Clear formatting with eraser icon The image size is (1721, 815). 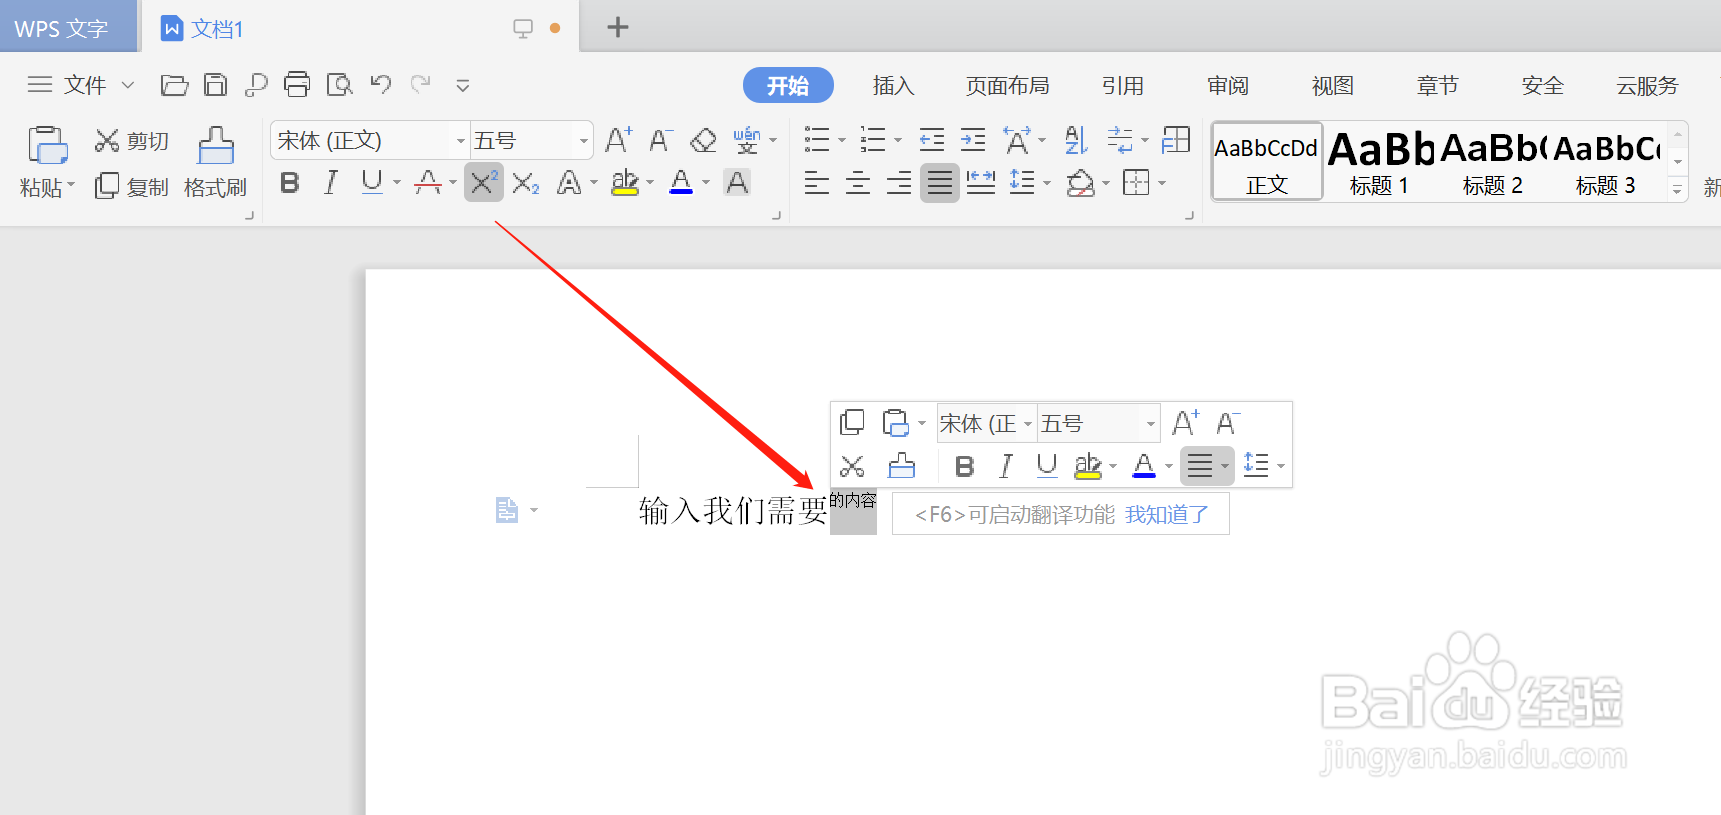[x=703, y=140]
